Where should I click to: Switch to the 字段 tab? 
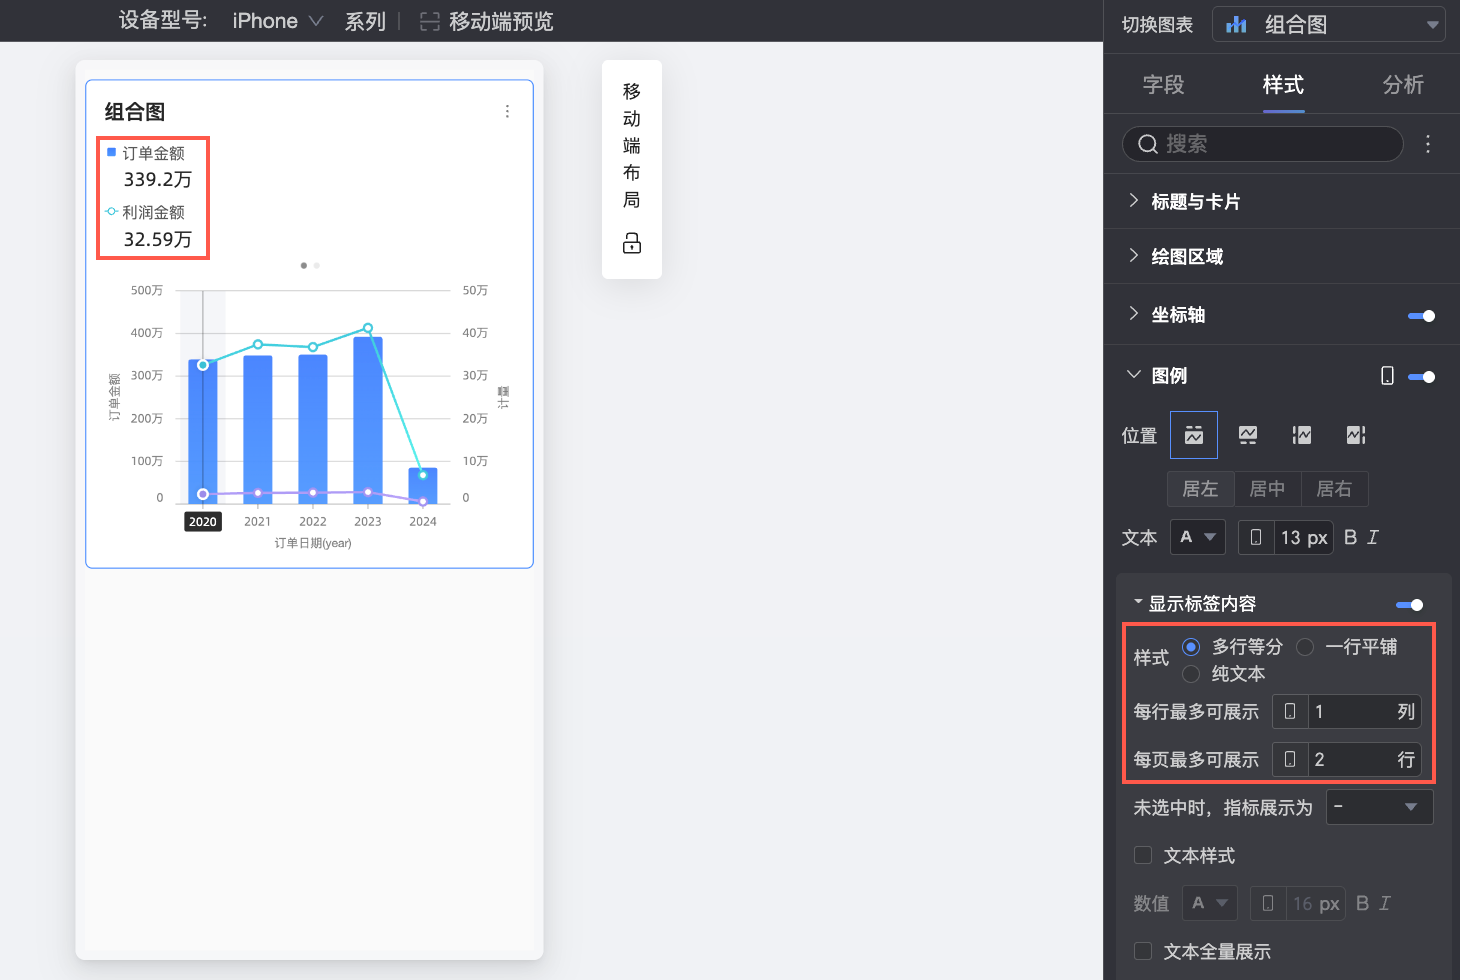(1164, 85)
